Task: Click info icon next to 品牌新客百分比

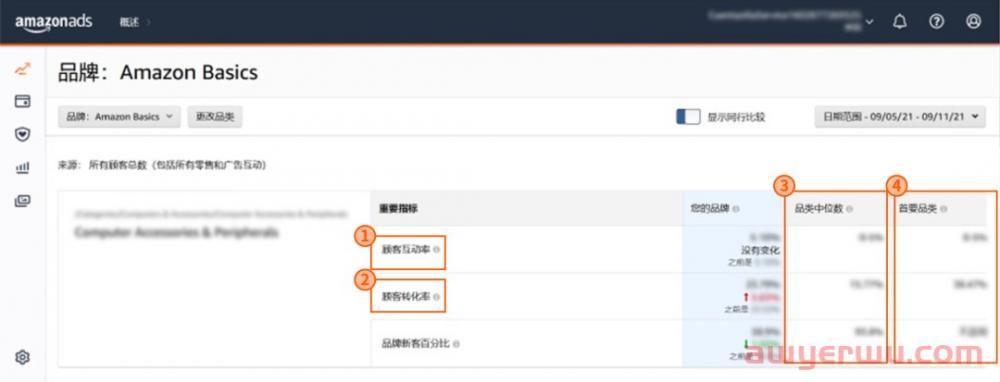Action: pos(456,344)
